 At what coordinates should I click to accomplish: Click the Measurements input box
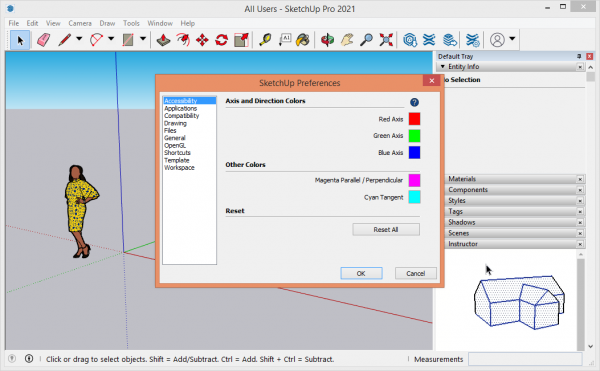click(x=525, y=359)
